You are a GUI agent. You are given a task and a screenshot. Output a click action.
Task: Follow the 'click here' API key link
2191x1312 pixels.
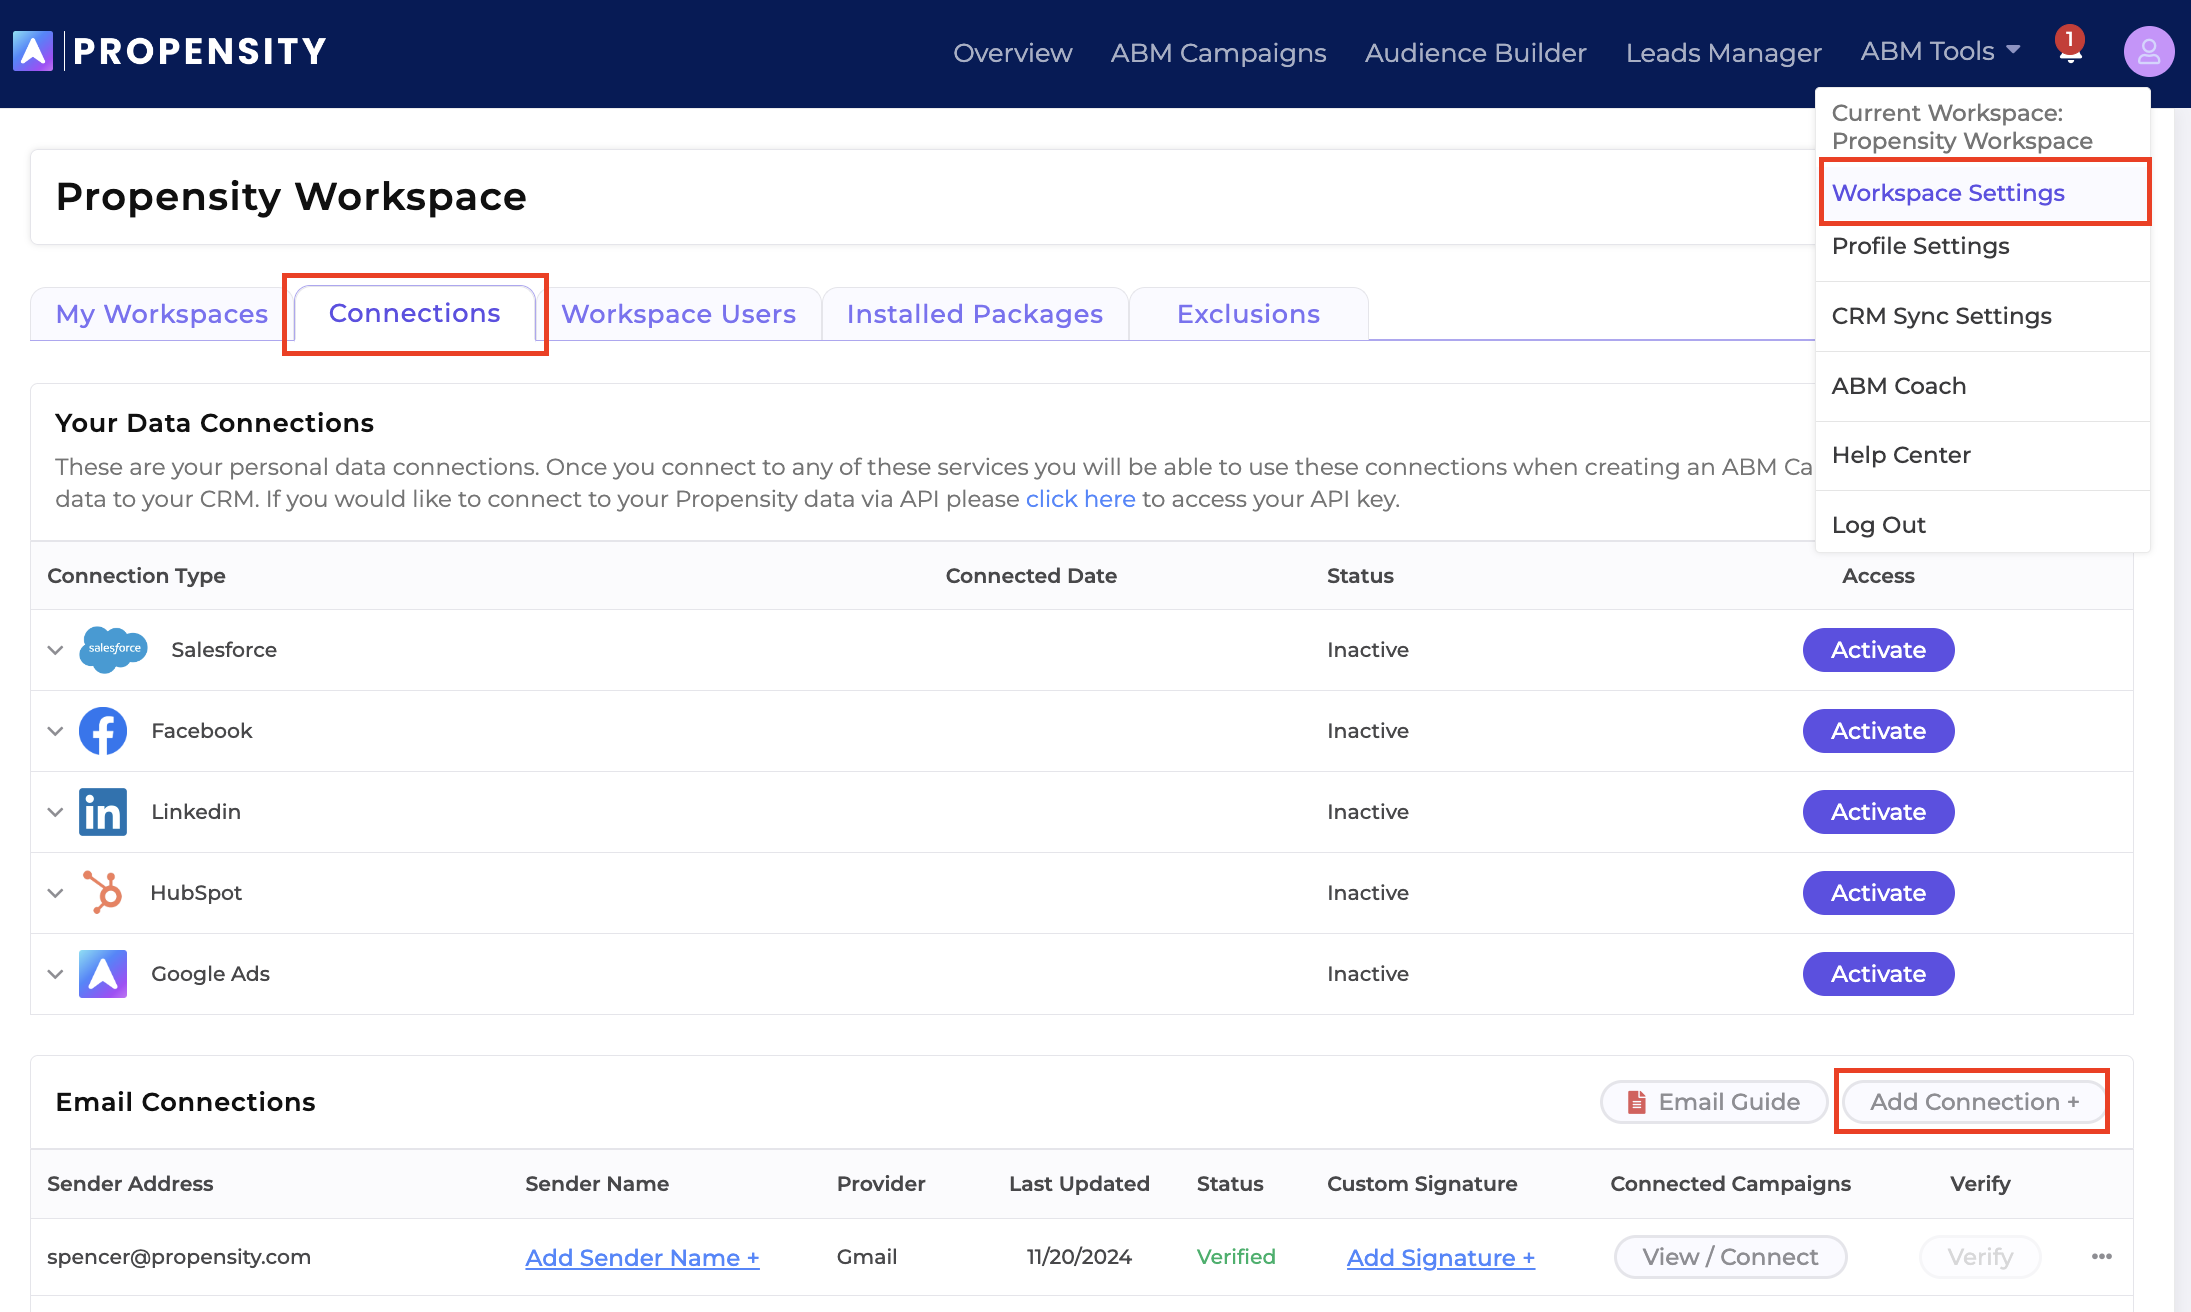[x=1080, y=499]
